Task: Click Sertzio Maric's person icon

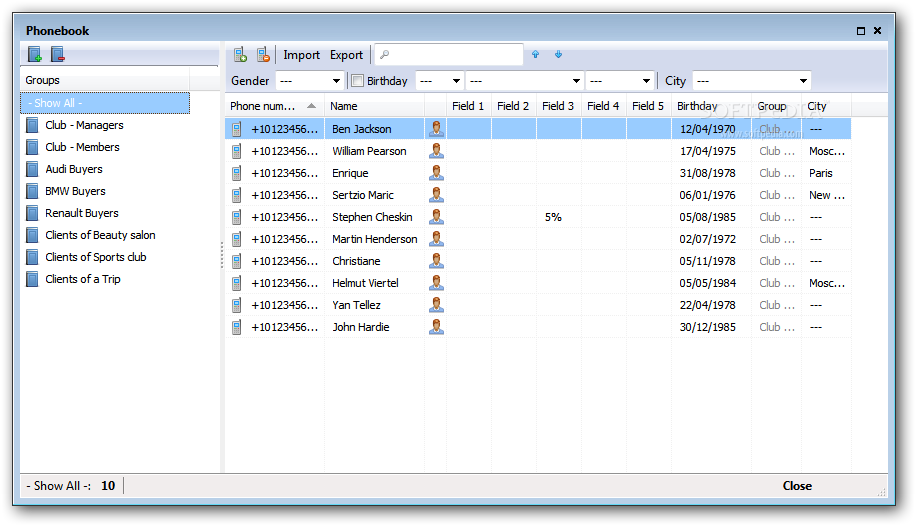Action: click(x=436, y=195)
